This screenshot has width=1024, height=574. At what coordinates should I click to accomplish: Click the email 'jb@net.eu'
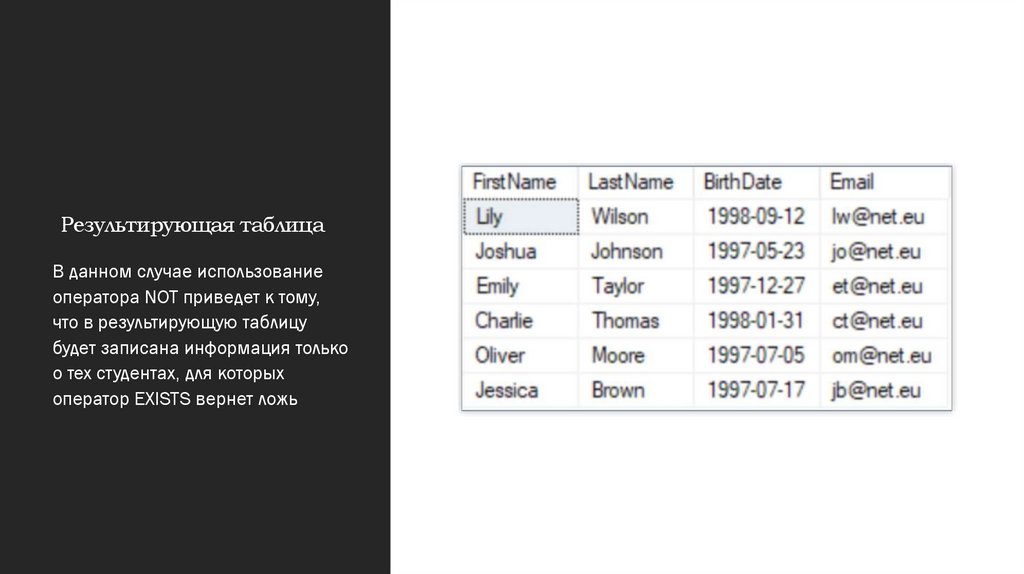(x=885, y=391)
